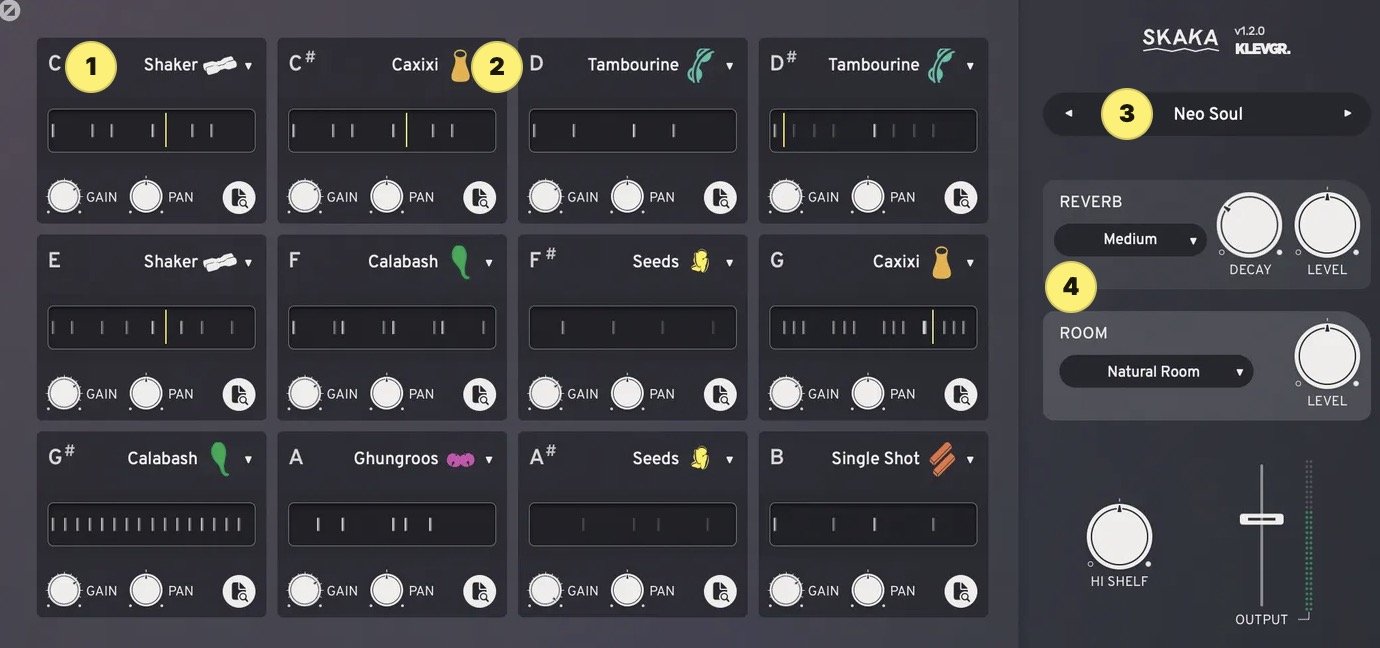Open the Natural Room dropdown
Viewport: 1380px width, 648px height.
point(1156,372)
